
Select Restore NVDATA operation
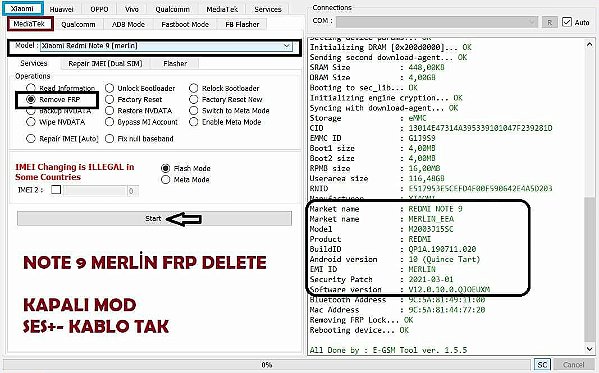139,110
